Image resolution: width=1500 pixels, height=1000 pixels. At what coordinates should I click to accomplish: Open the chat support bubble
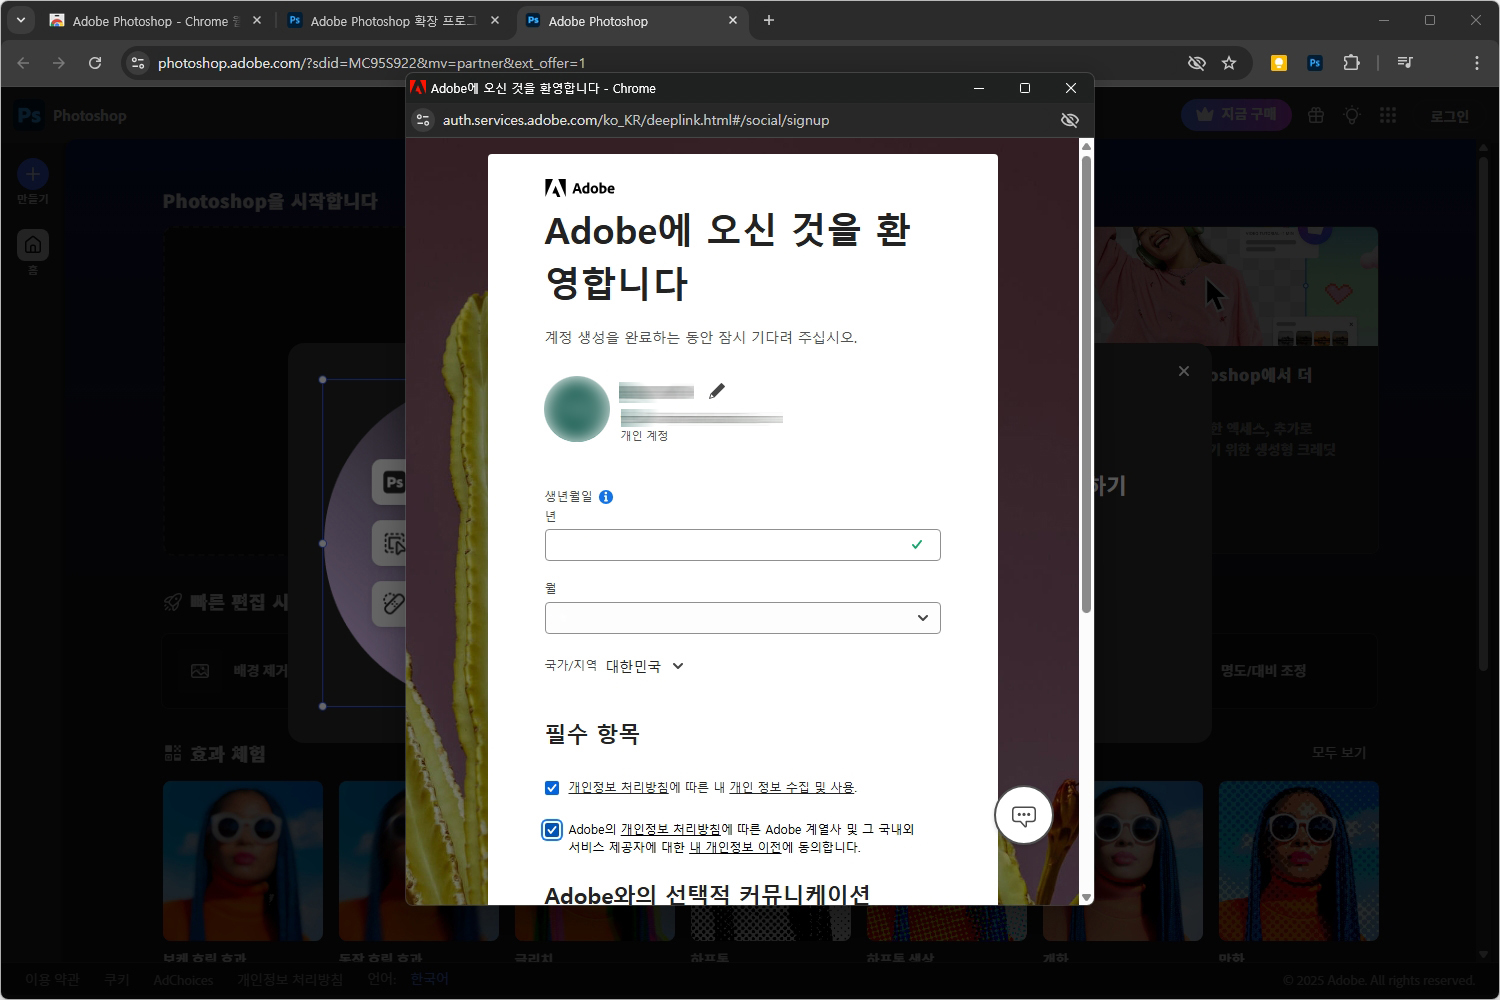coord(1023,815)
